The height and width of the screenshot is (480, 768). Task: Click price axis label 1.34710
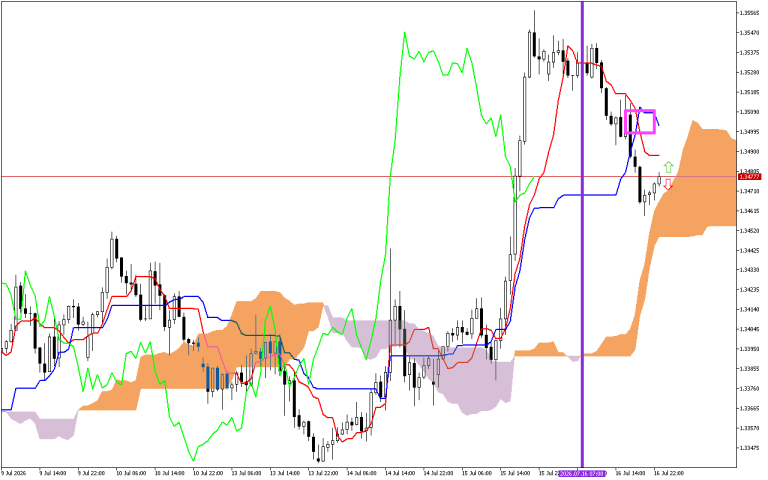(749, 191)
